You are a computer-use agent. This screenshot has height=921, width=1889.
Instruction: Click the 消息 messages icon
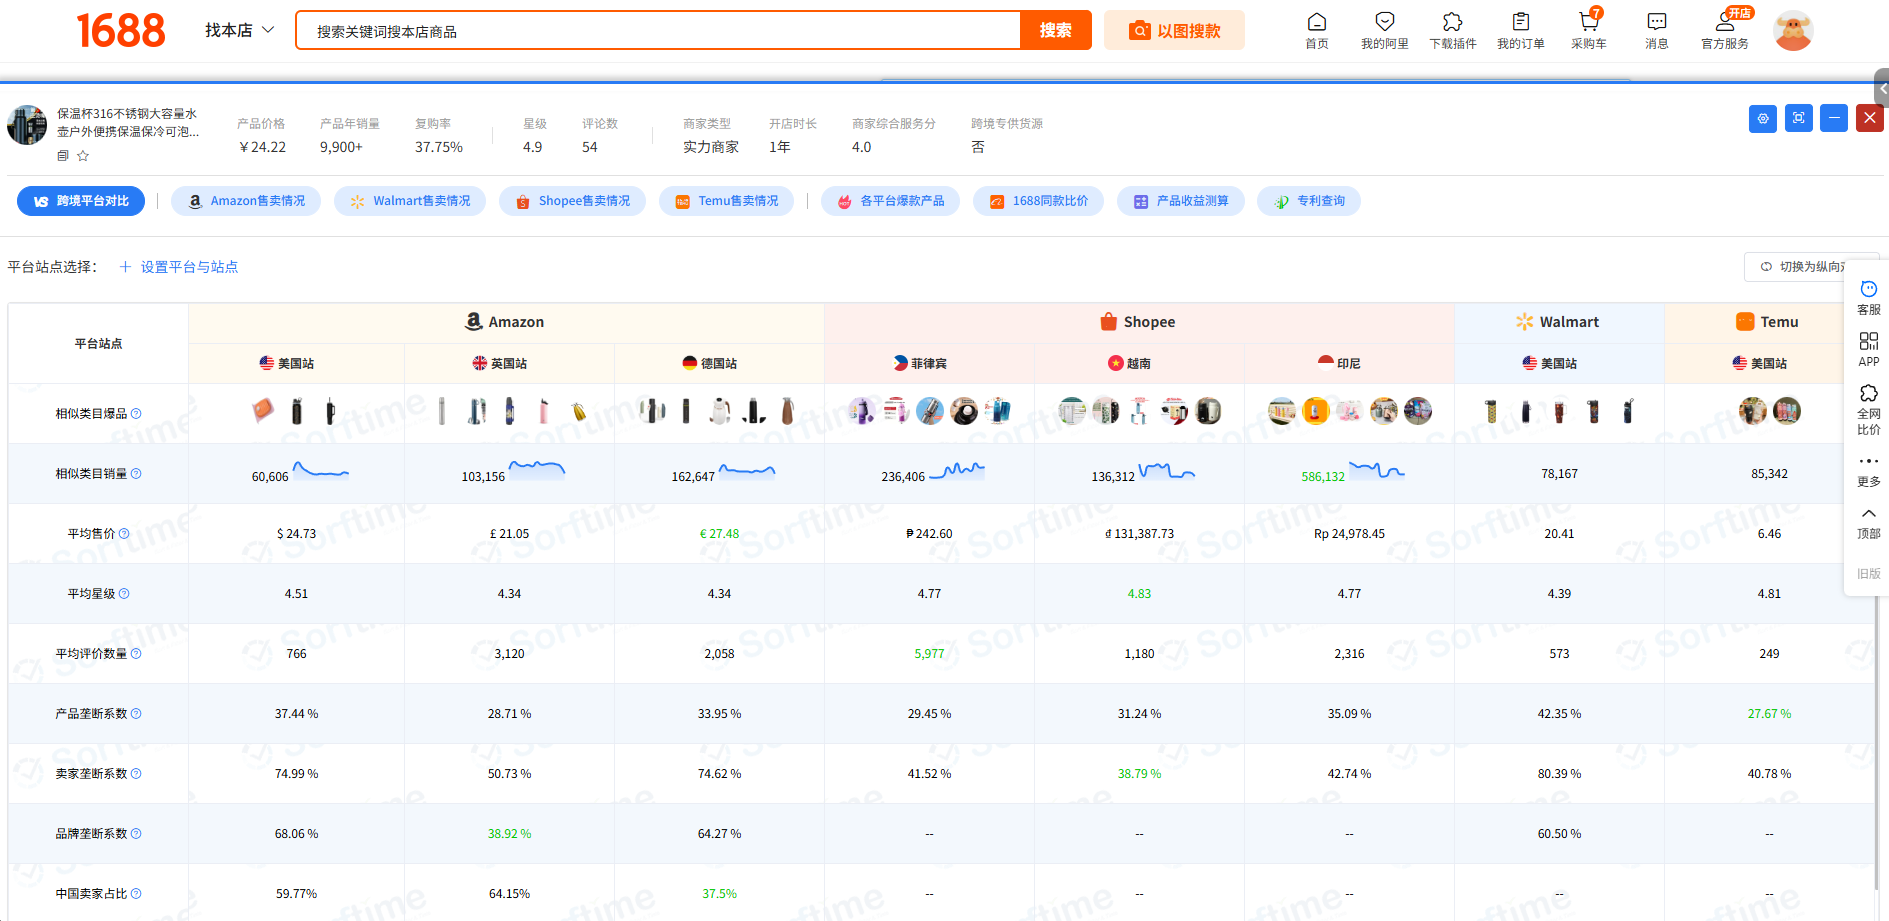1656,23
